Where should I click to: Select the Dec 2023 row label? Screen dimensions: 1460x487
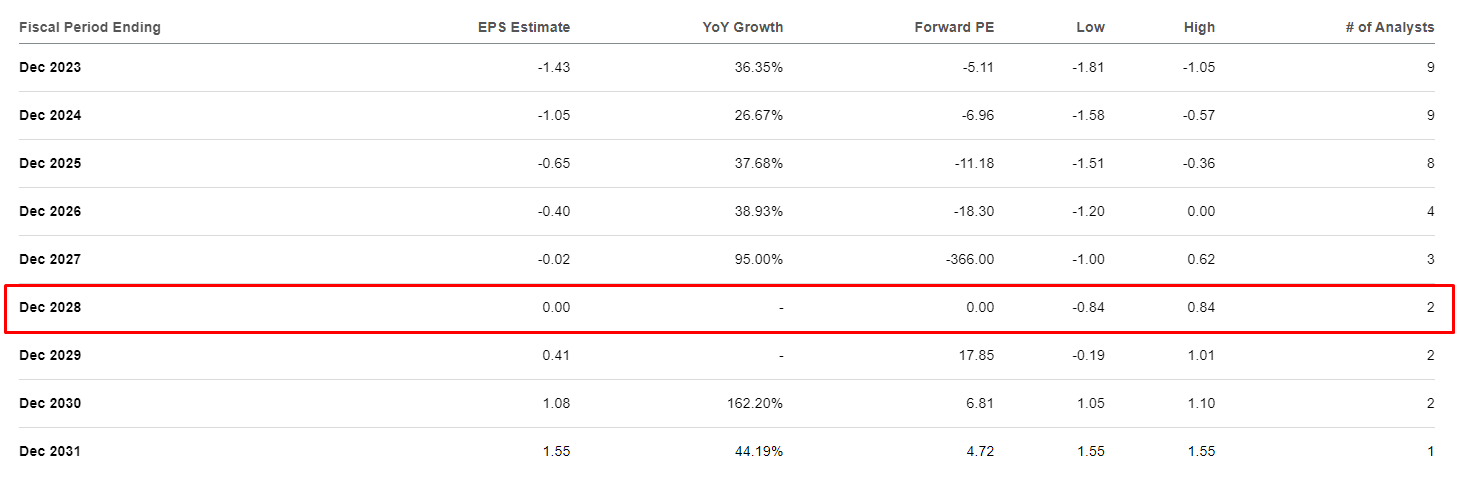pos(50,68)
